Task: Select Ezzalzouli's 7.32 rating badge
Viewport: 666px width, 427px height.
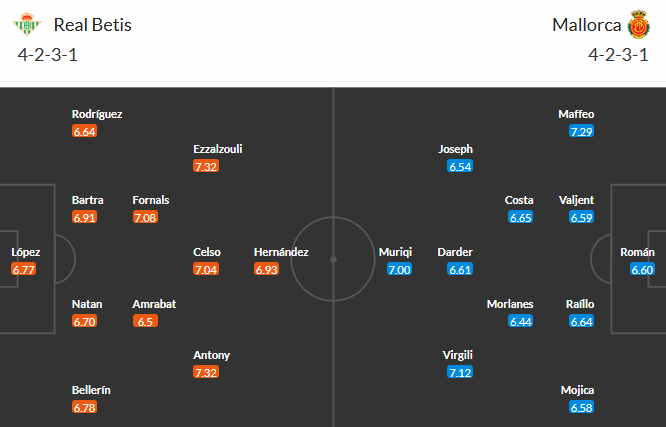Action: (x=206, y=166)
